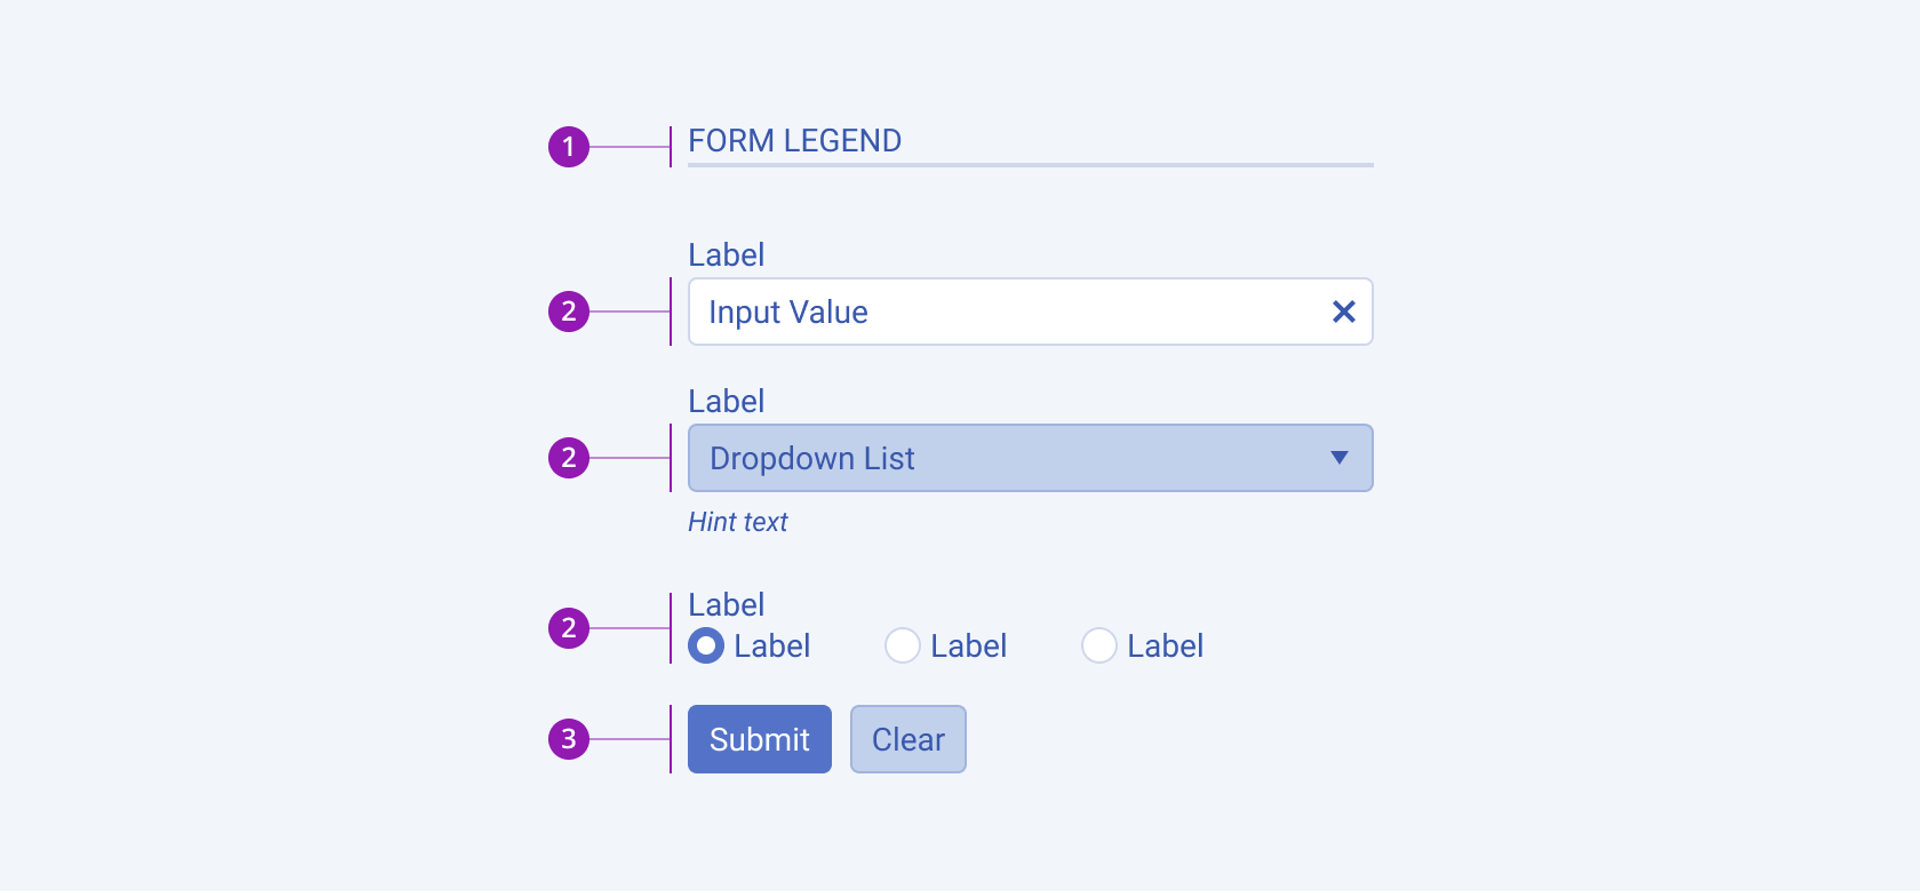Click the purple annotation badge numbered 1
This screenshot has height=893, width=1920.
[x=568, y=146]
